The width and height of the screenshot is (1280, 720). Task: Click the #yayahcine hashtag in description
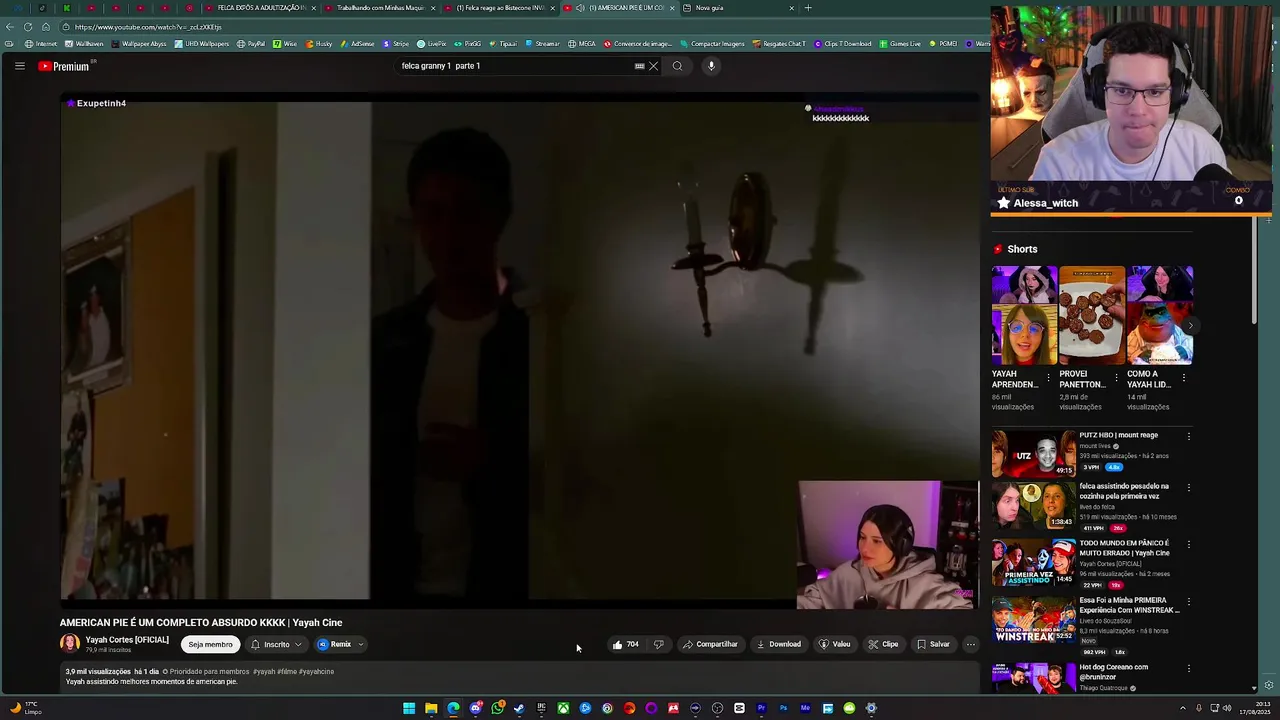pos(316,672)
